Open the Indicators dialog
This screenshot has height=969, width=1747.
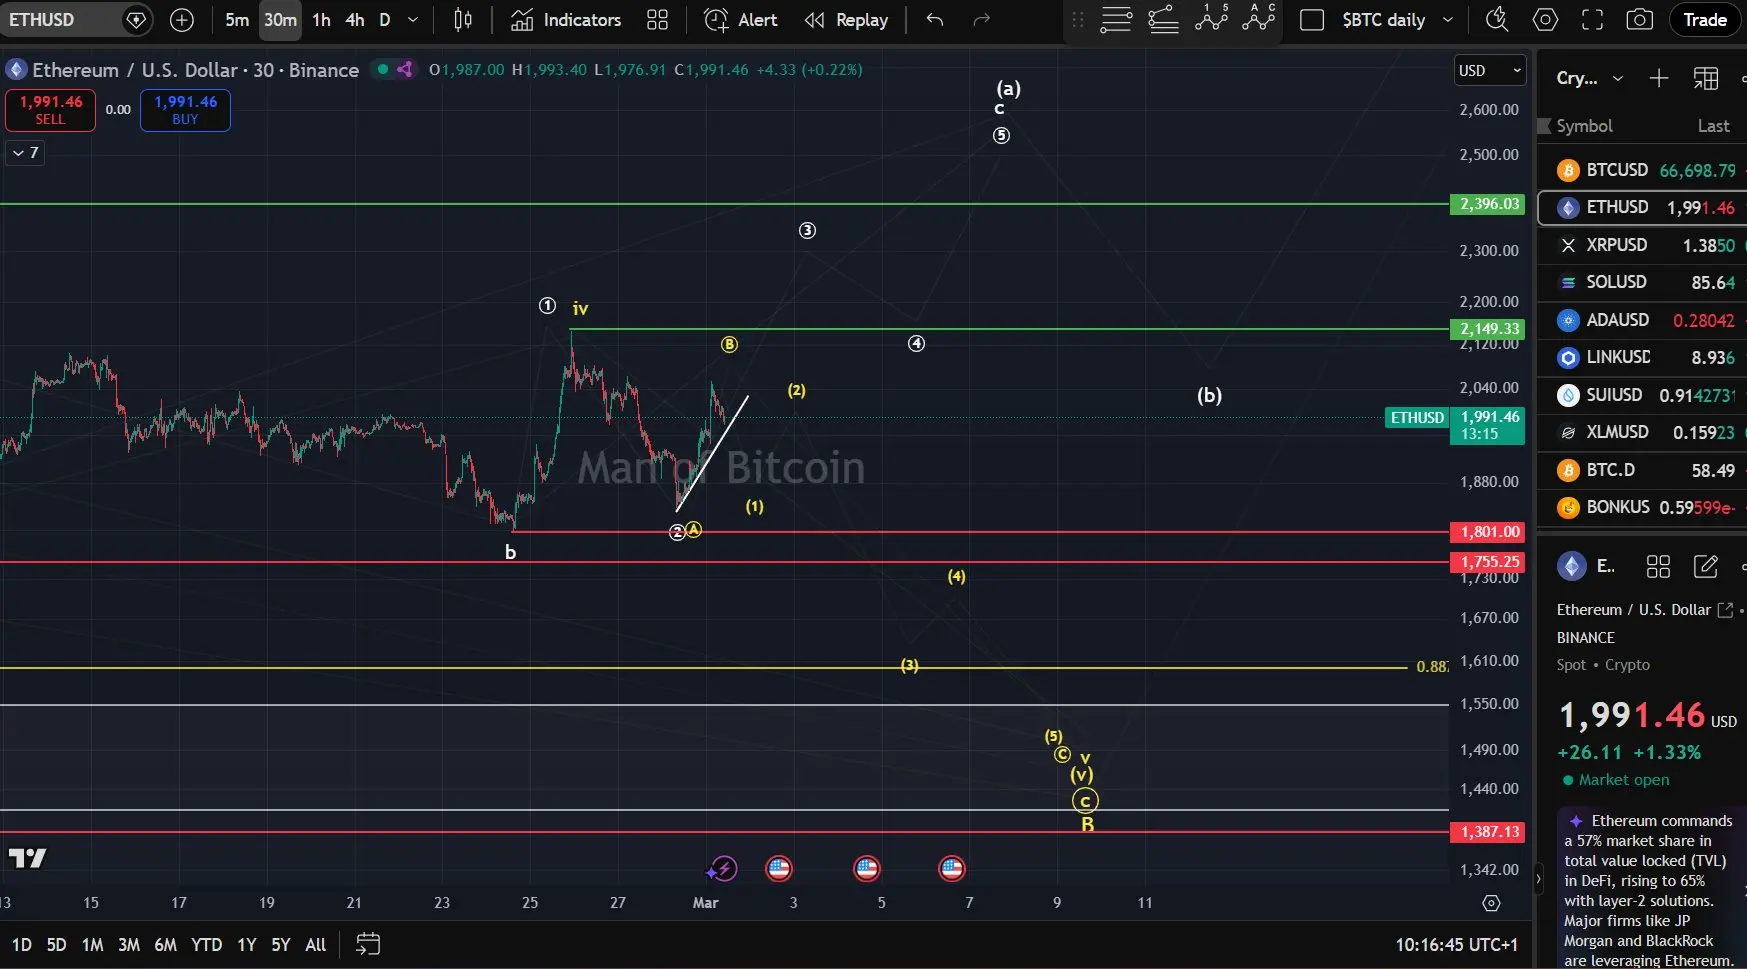(x=566, y=20)
